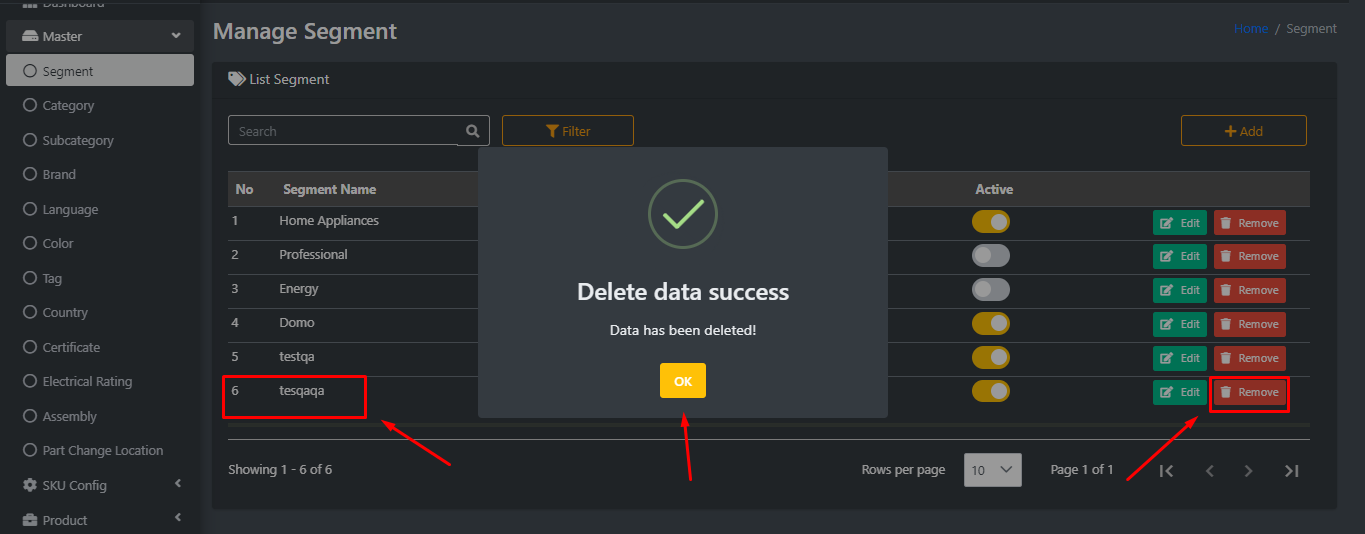Open the Rows per page dropdown
The width and height of the screenshot is (1365, 534).
993,470
